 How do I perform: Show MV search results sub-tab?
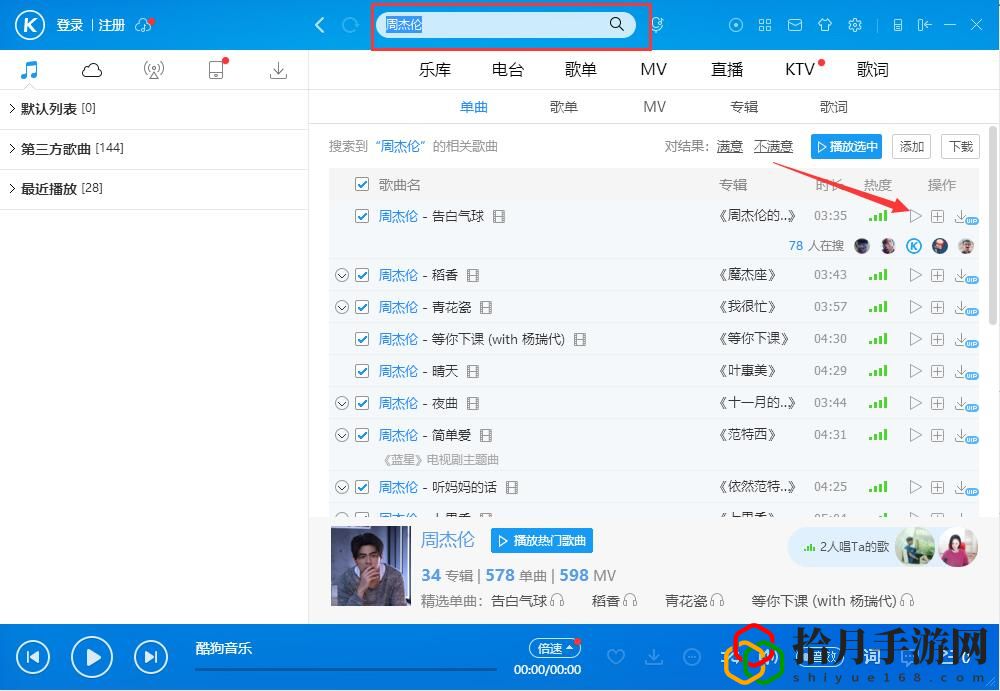click(x=654, y=107)
